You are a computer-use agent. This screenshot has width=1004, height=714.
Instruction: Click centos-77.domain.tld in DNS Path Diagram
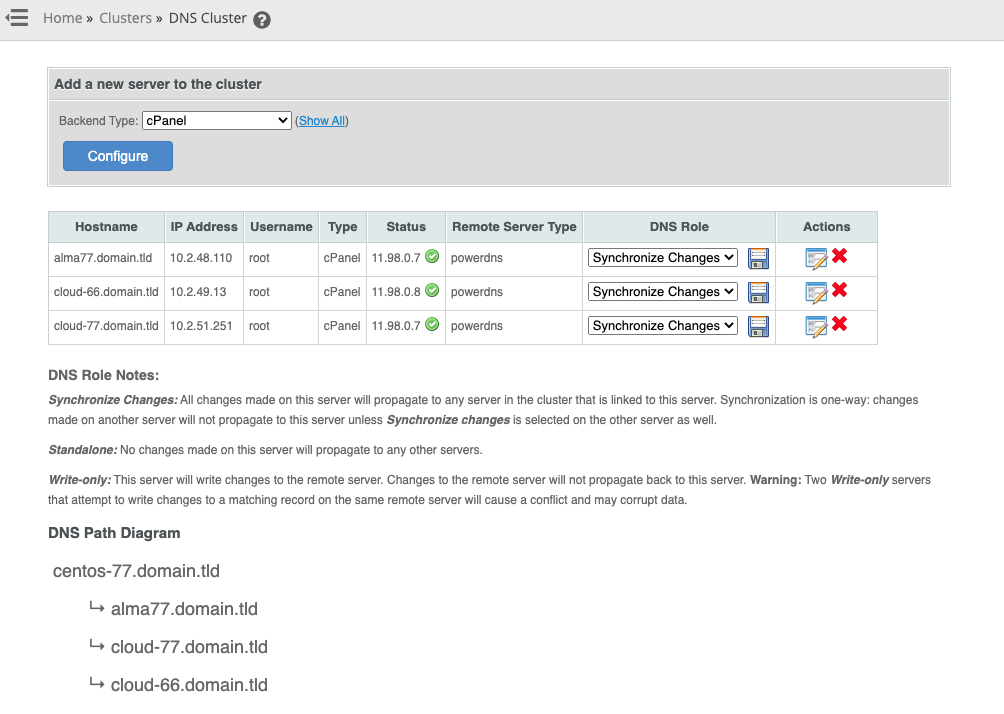[136, 571]
